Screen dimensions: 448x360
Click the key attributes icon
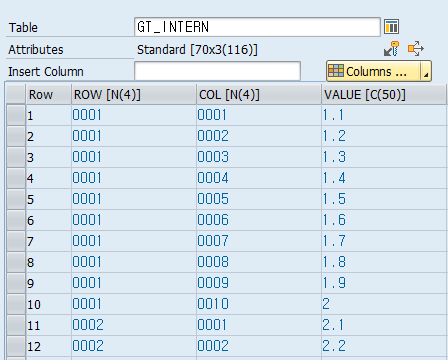click(391, 49)
